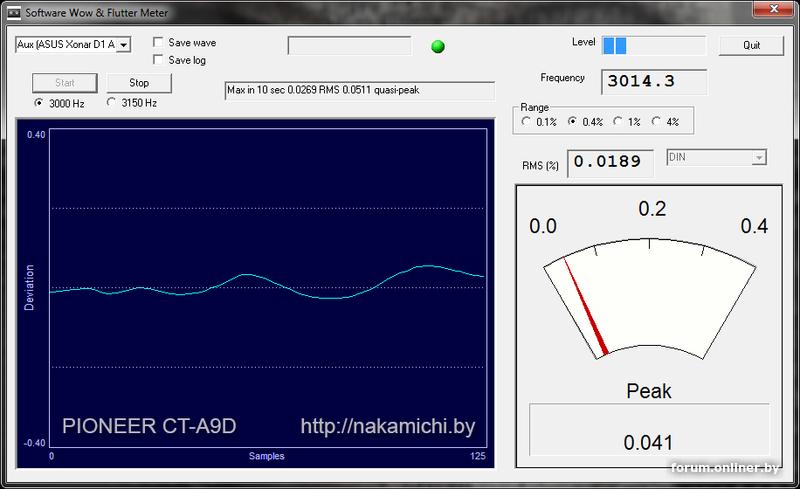
Task: Tick the Save log checkbox
Action: (x=158, y=60)
